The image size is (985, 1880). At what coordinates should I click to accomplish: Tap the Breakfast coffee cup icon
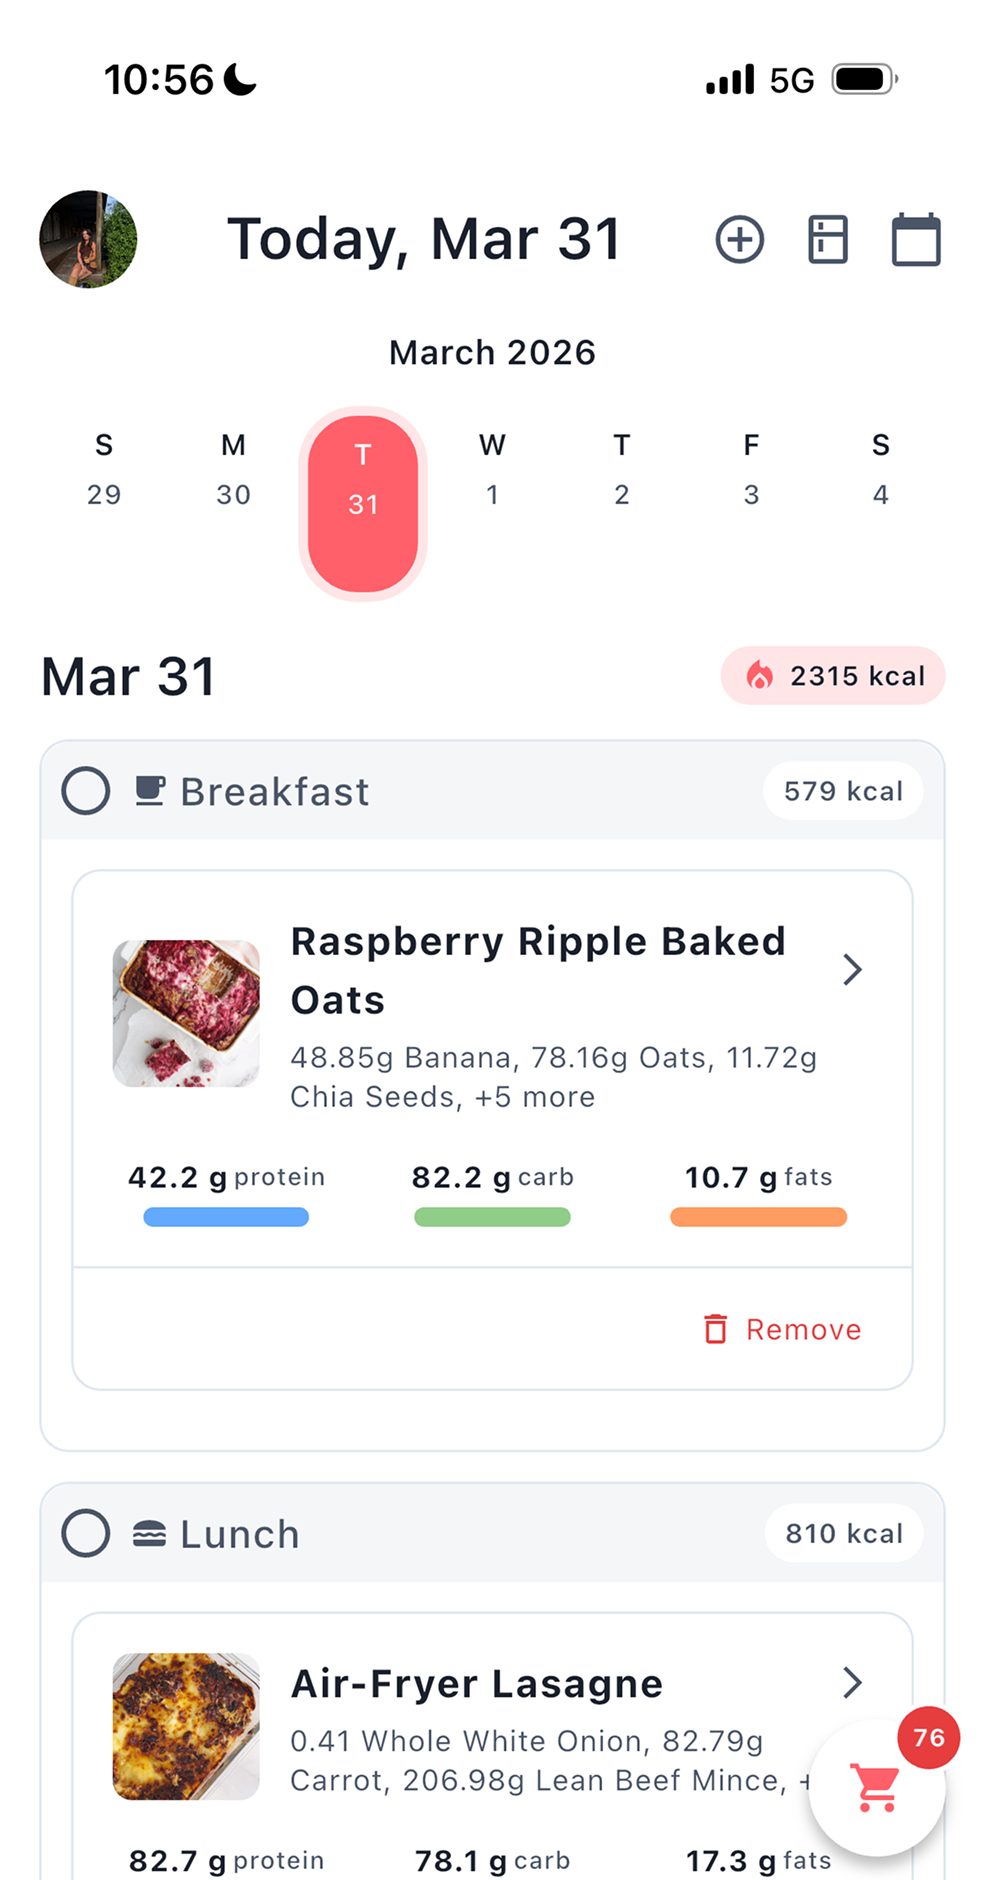(x=150, y=791)
